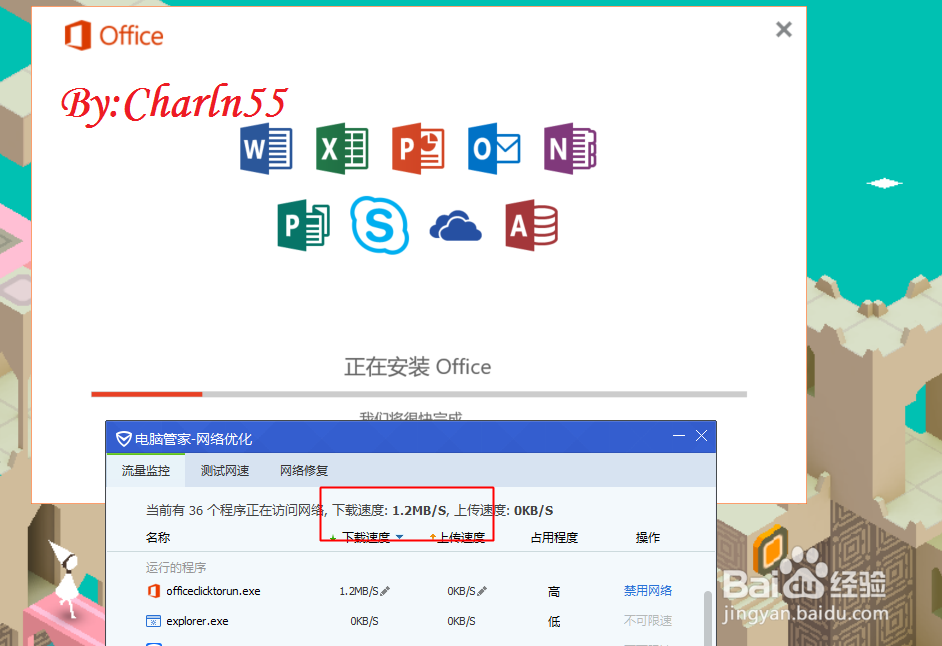
Task: Select the Outlook icon
Action: (x=494, y=147)
